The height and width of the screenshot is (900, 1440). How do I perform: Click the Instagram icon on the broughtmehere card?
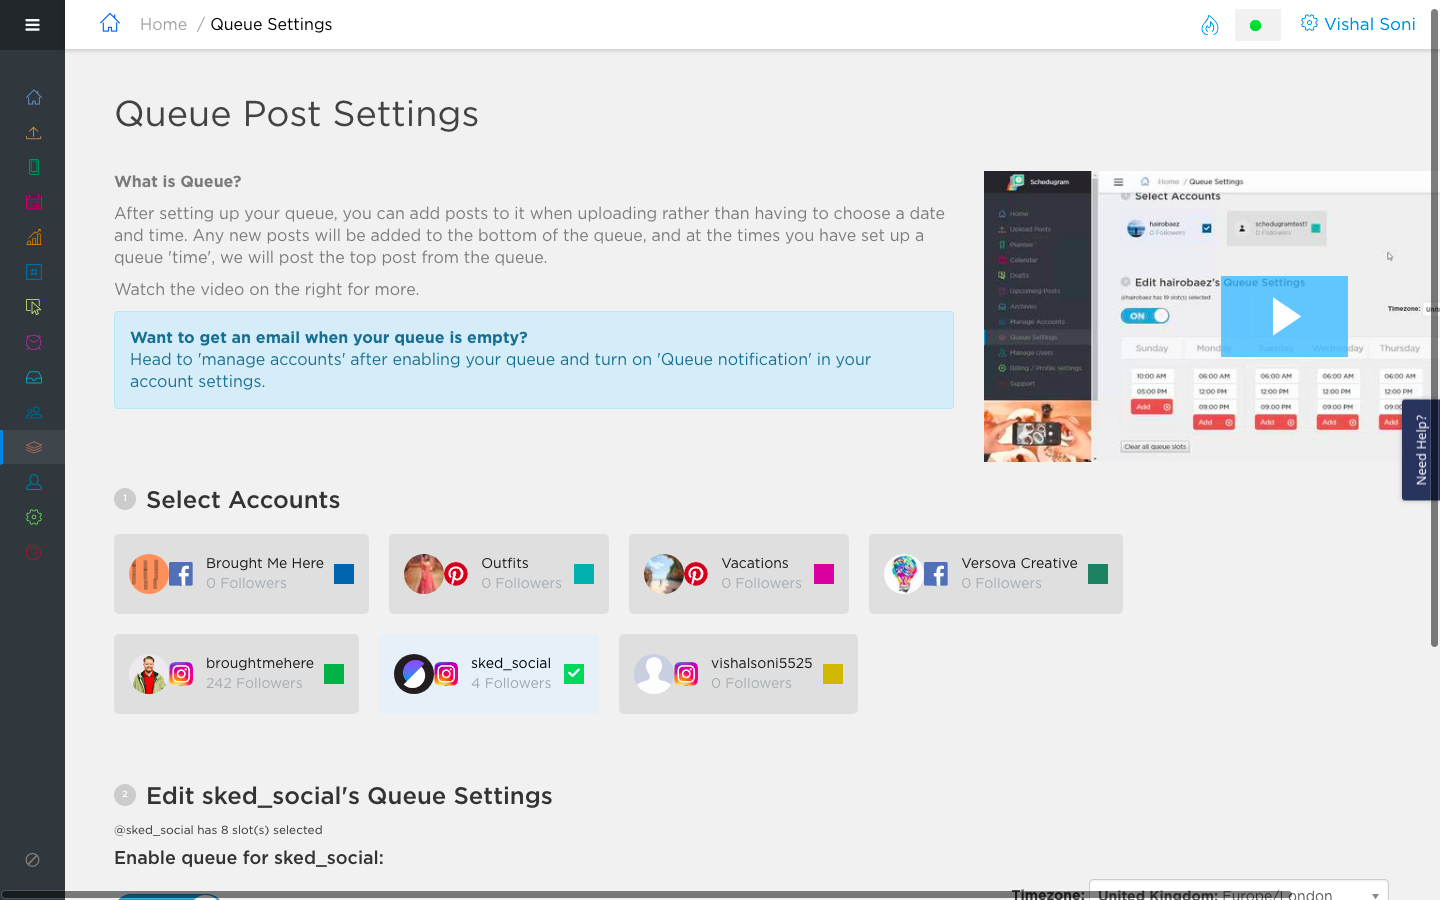(181, 674)
